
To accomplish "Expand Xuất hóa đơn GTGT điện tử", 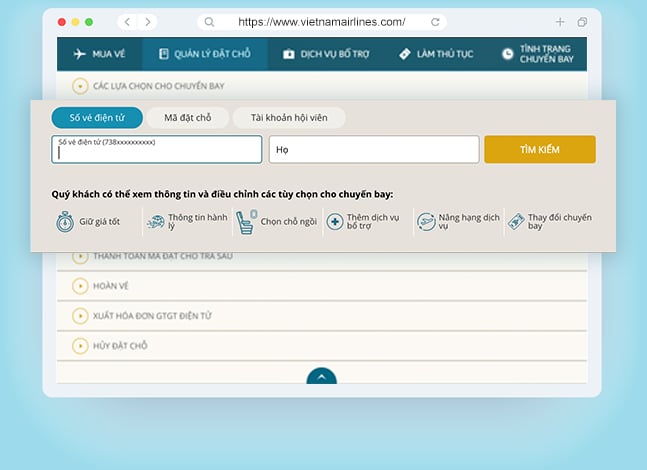I will (81, 316).
